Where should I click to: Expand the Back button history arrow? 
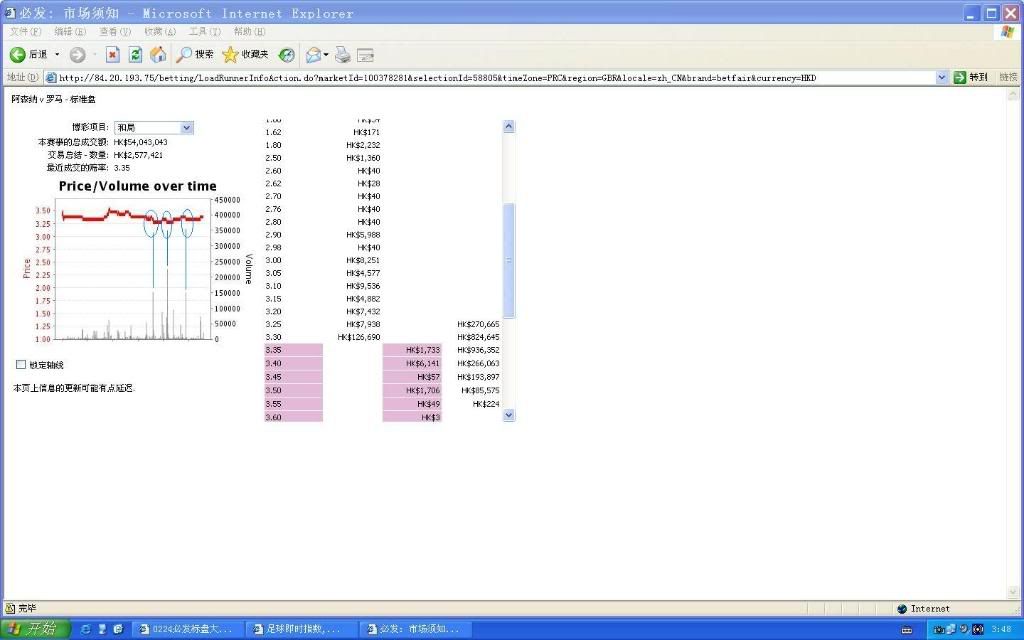(57, 54)
